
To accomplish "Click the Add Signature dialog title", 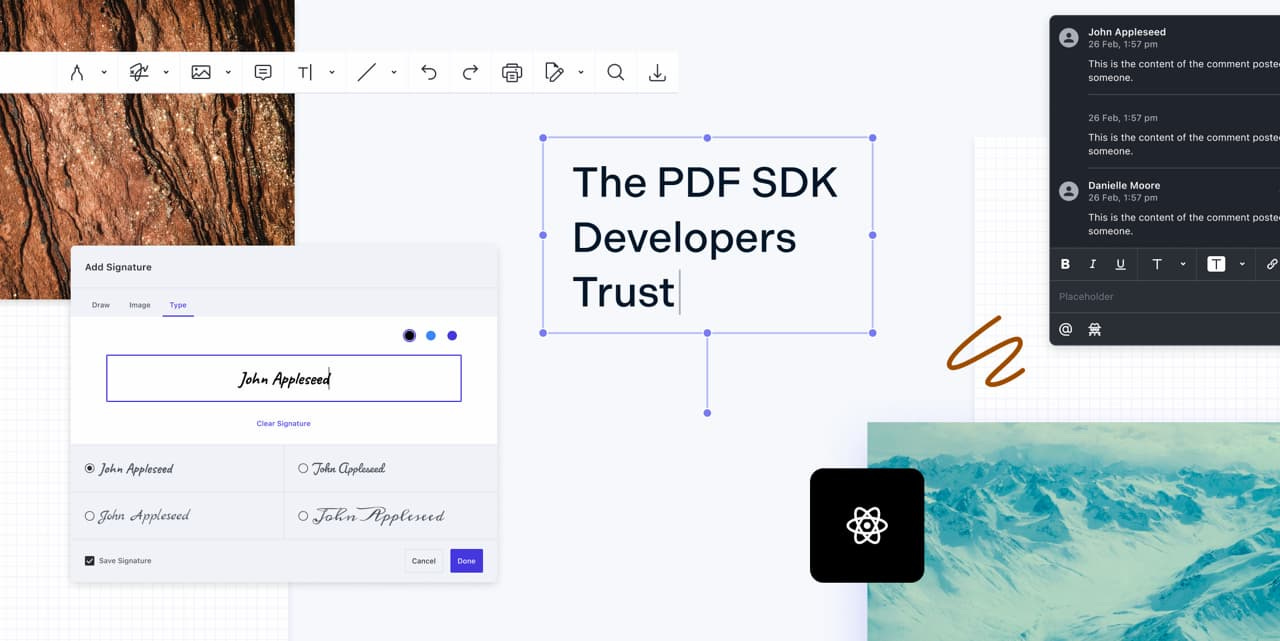I will (118, 267).
